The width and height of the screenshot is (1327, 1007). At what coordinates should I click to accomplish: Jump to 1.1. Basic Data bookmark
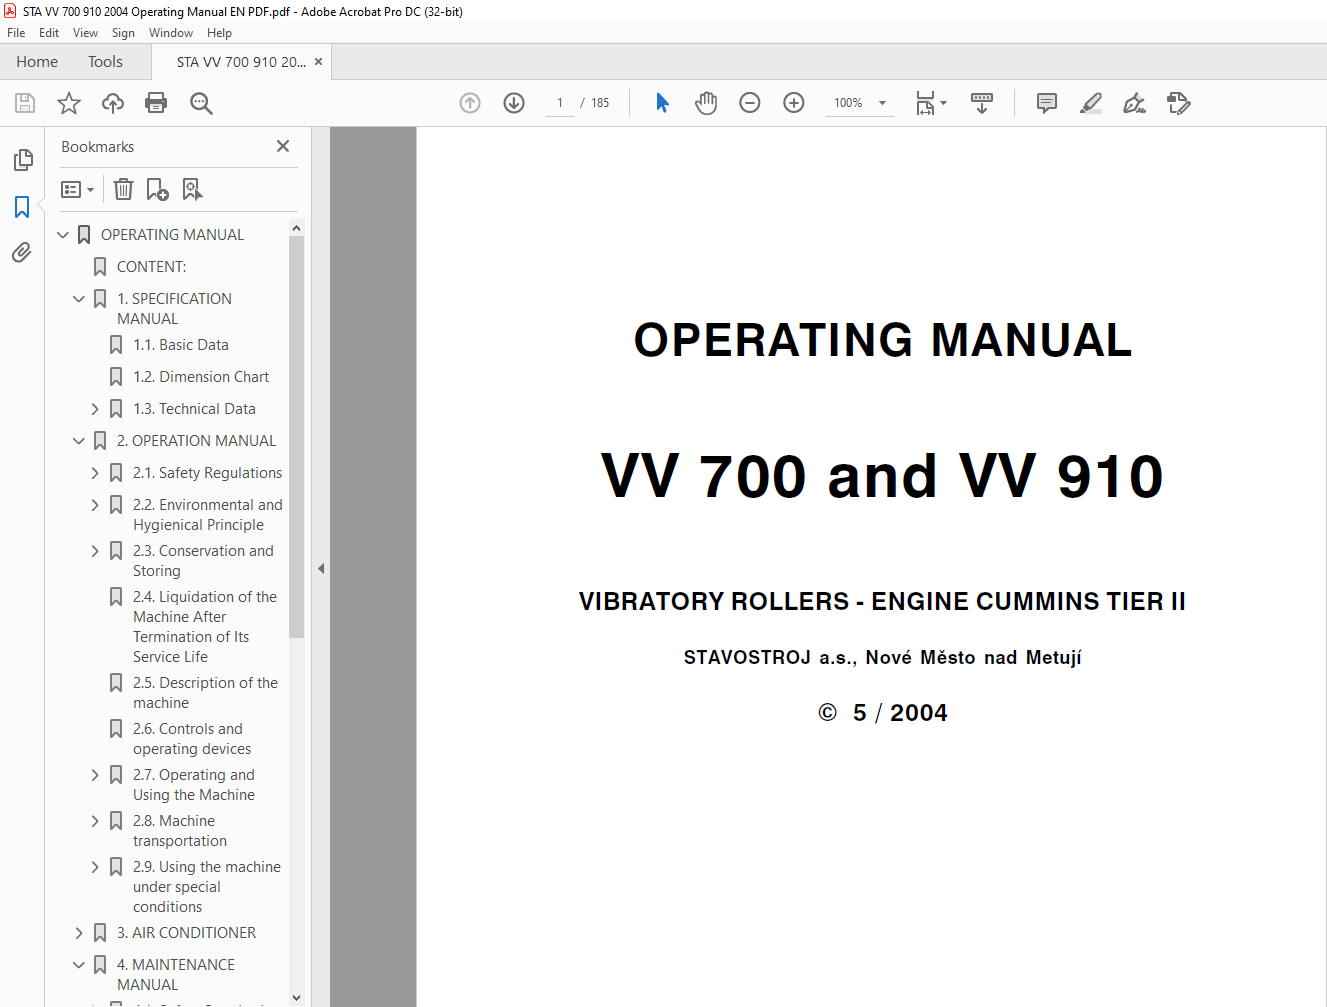pos(181,345)
